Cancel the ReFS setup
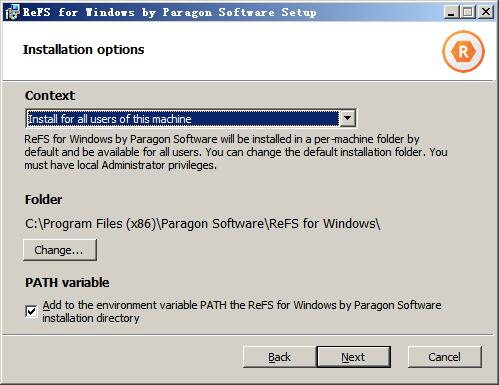Screen dimensions: 499x385 pyautogui.click(x=445, y=357)
